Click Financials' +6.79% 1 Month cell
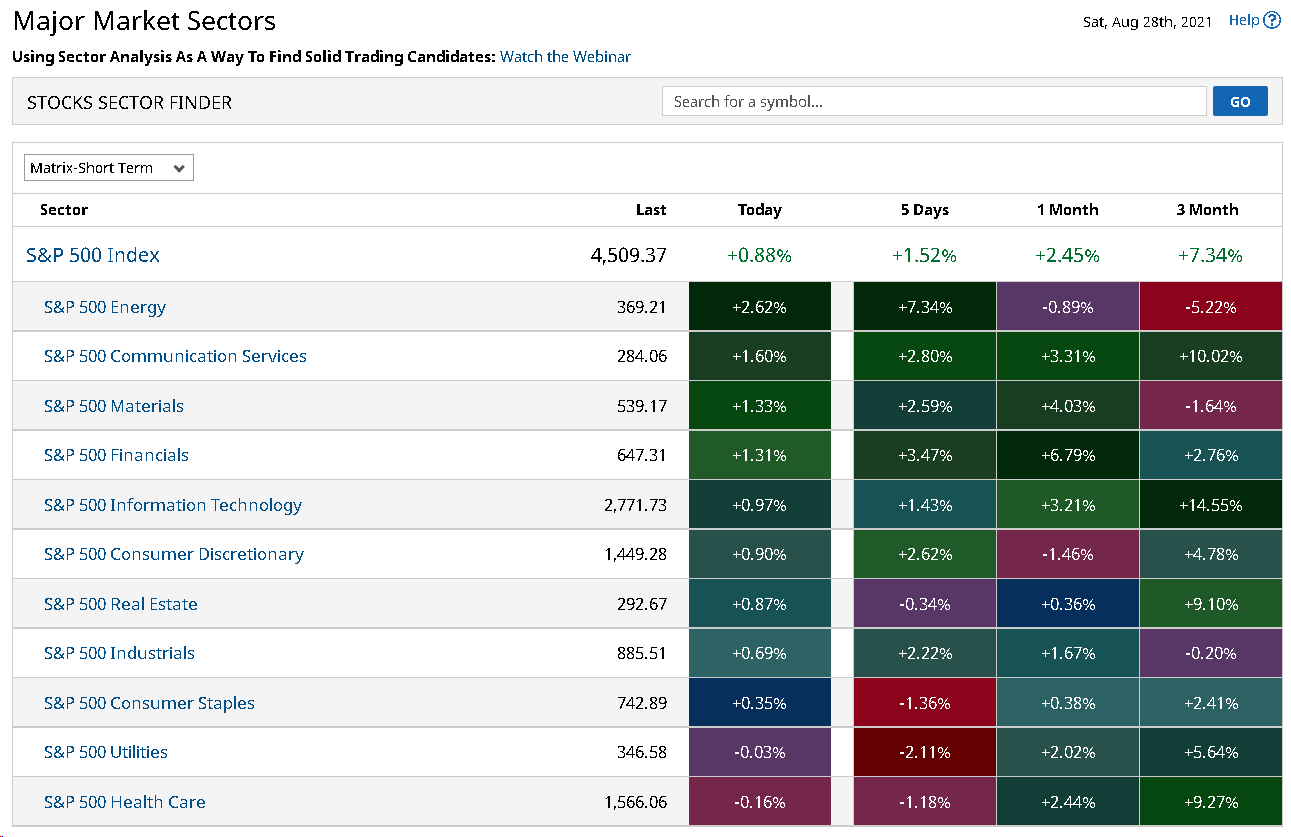The width and height of the screenshot is (1291, 837). pos(1068,455)
